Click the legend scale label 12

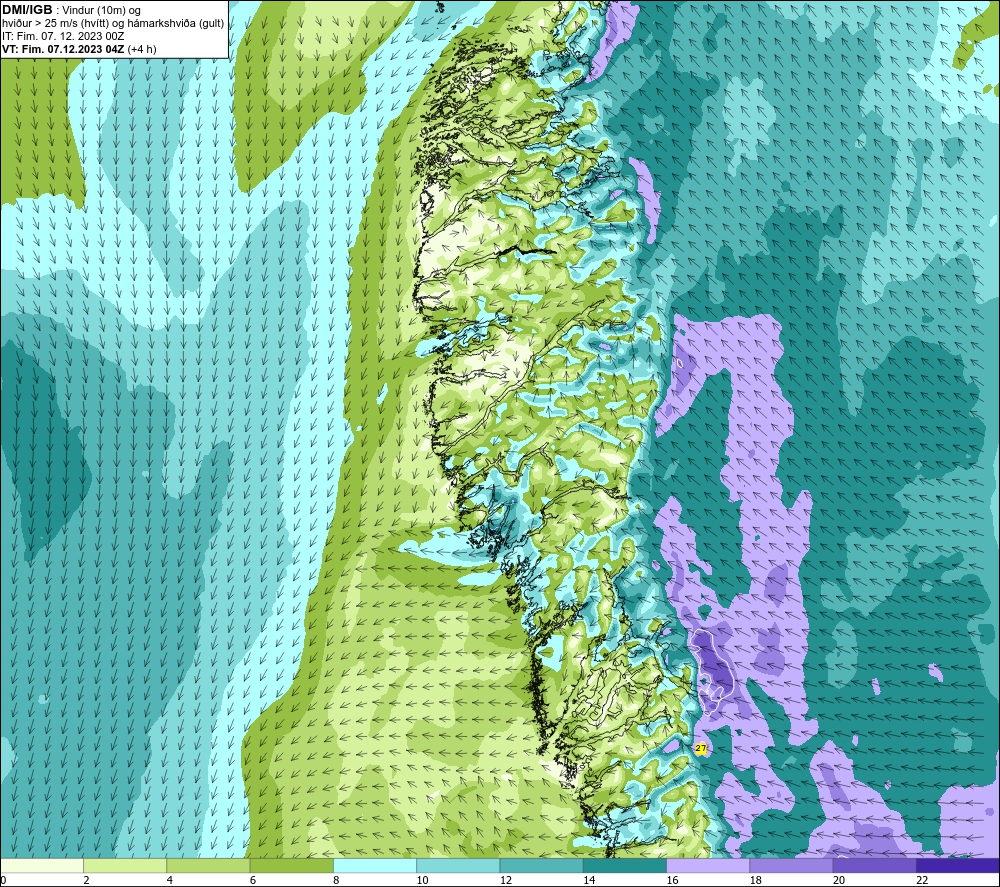tap(506, 880)
